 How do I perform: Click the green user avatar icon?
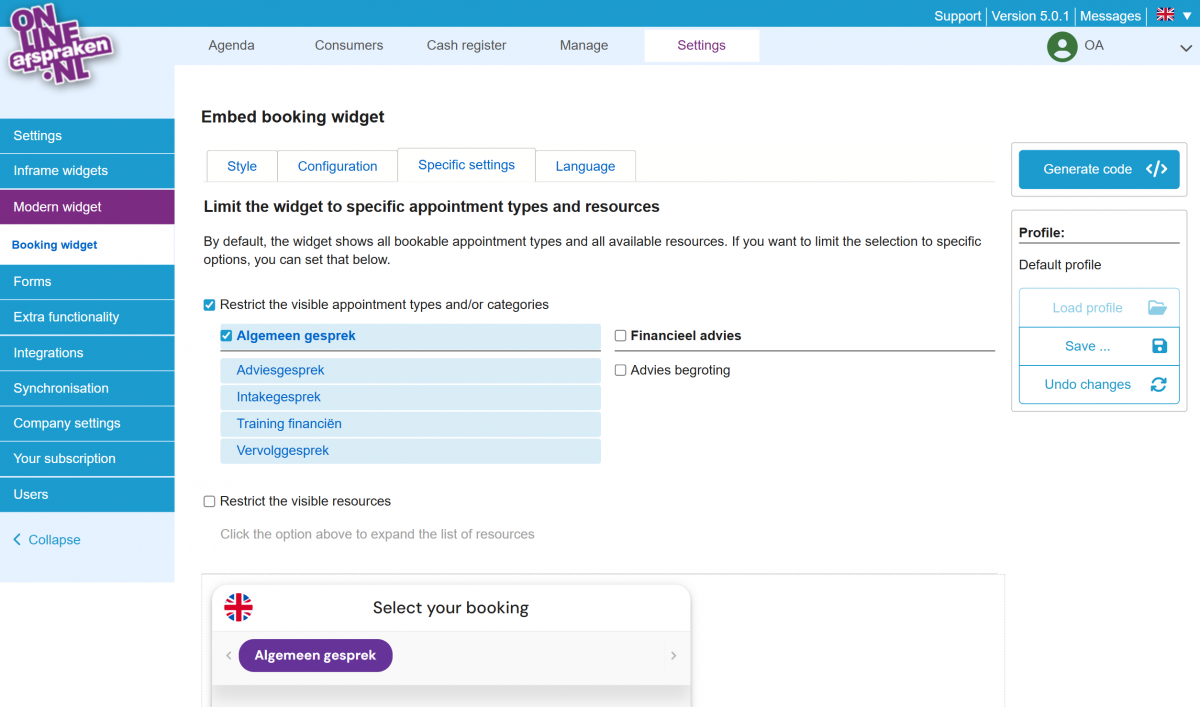point(1061,46)
